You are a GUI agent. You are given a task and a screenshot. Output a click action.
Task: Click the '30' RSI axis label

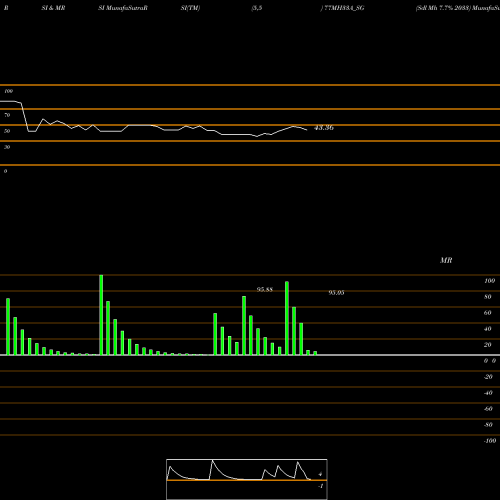(x=7, y=147)
